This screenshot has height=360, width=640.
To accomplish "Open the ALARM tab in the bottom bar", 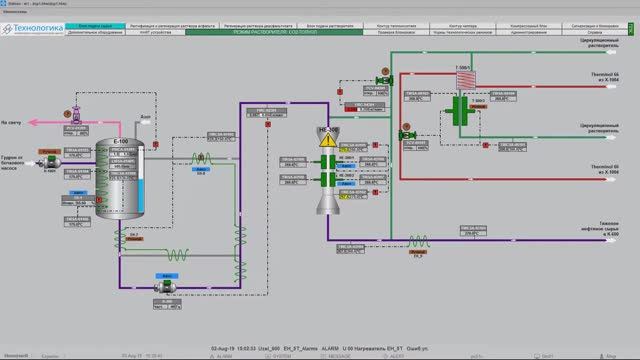I will tap(221, 356).
